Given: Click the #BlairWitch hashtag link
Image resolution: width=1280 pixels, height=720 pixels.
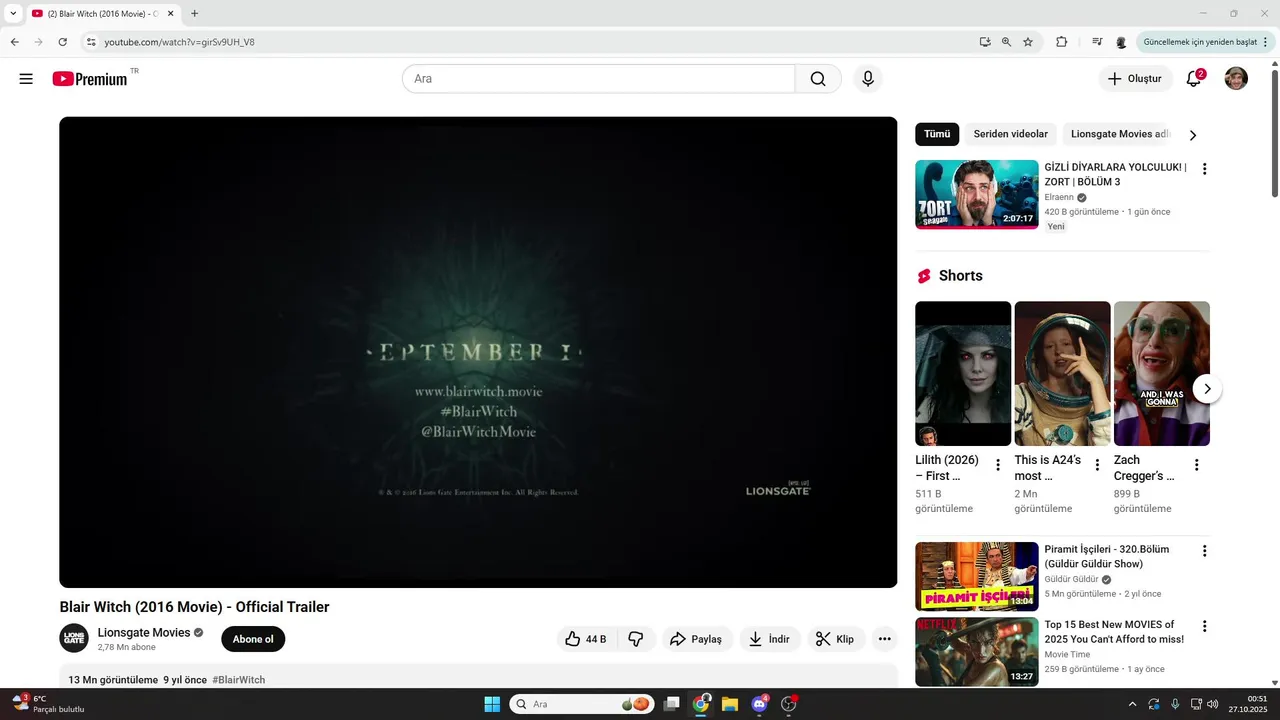Looking at the screenshot, I should (x=238, y=680).
